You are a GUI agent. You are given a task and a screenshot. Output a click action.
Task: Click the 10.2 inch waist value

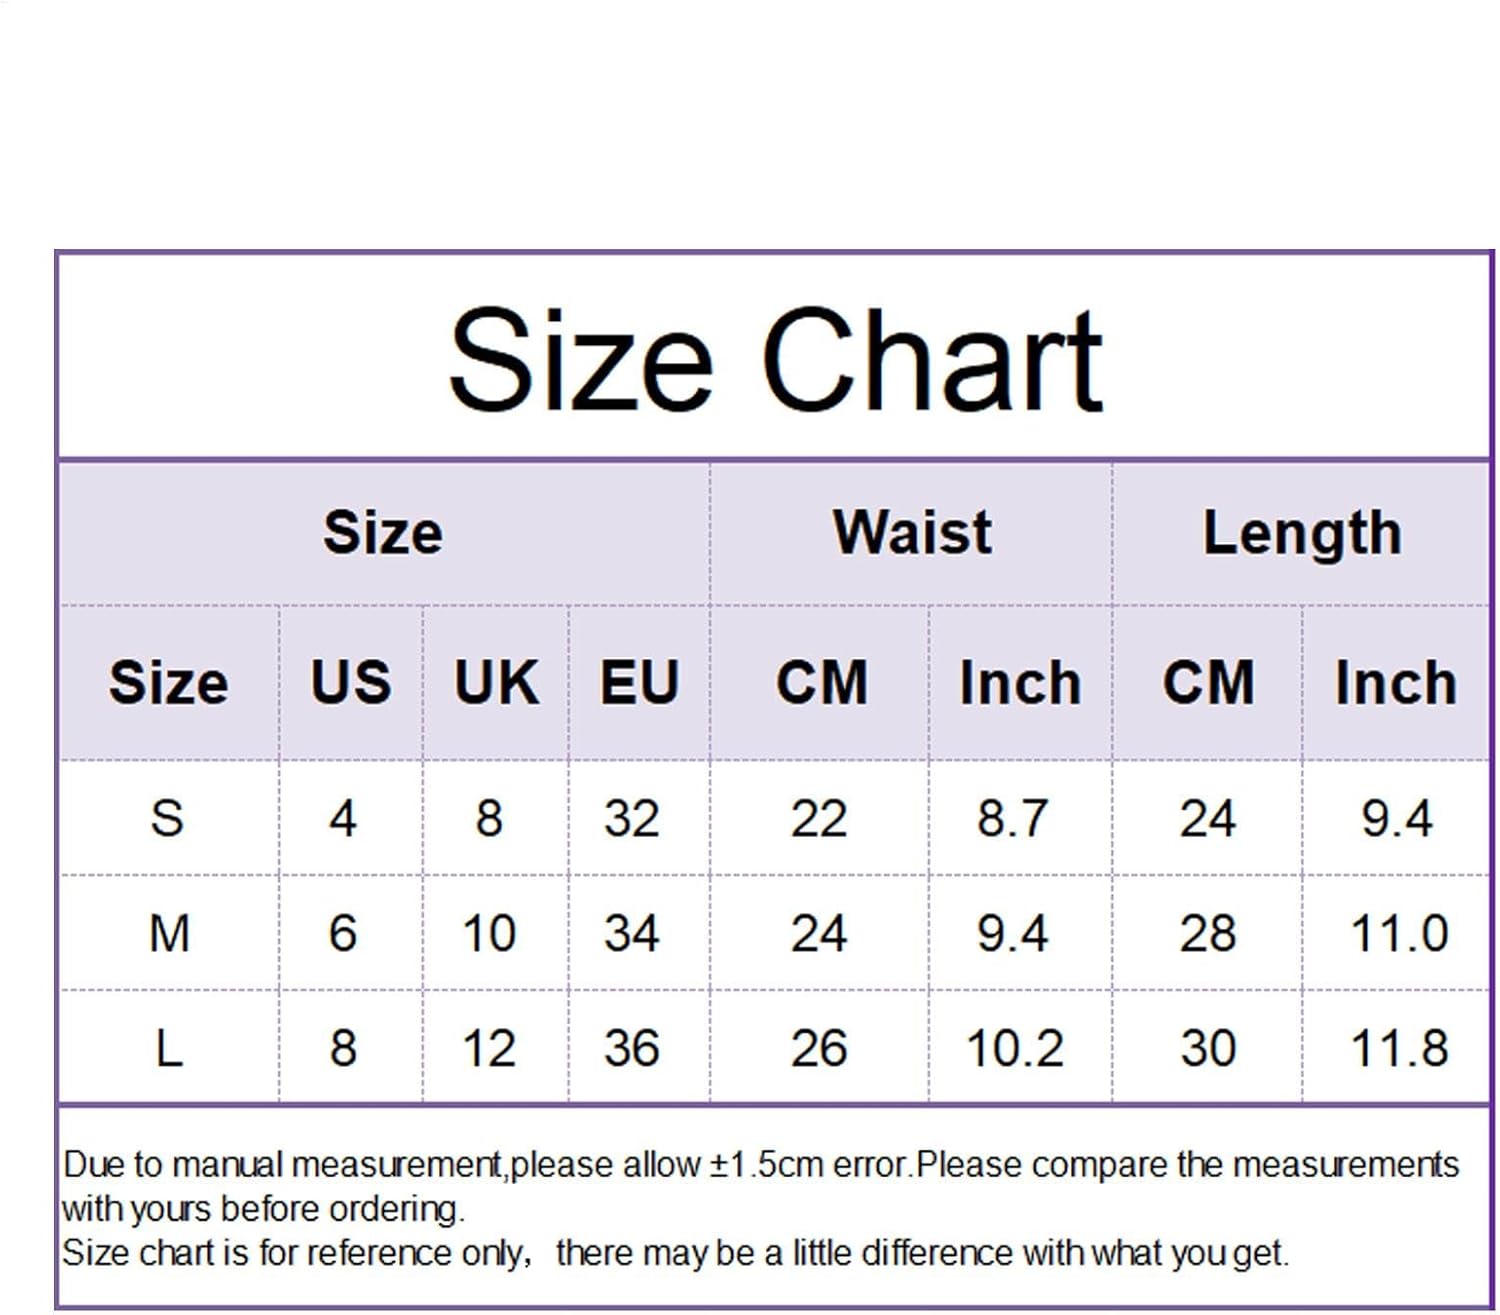[1014, 1049]
